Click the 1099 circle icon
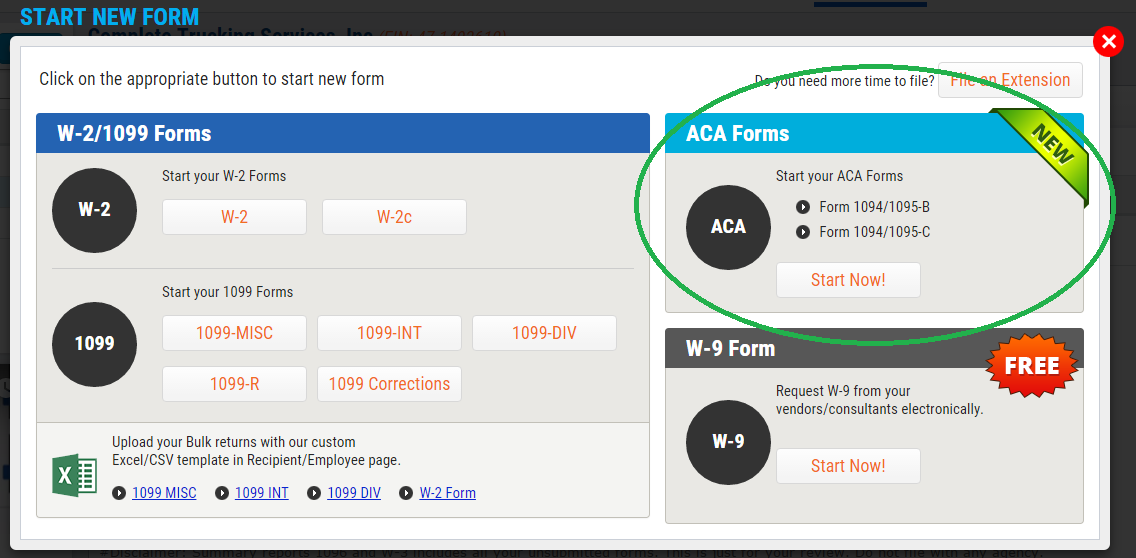The width and height of the screenshot is (1136, 558). coord(94,344)
